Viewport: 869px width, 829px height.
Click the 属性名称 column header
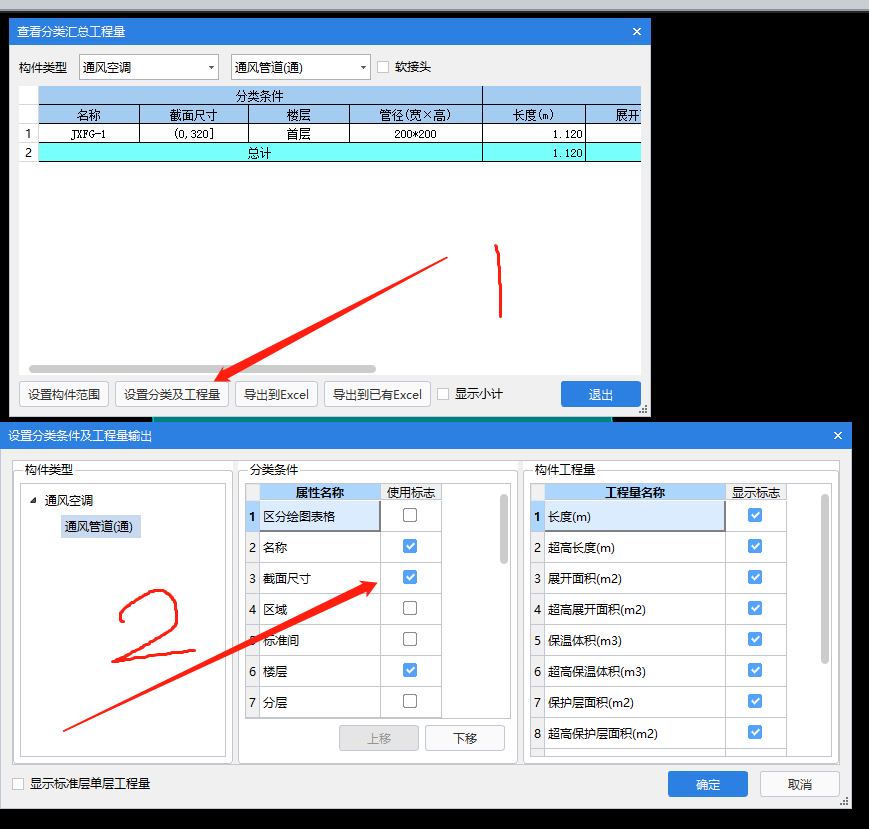click(320, 492)
